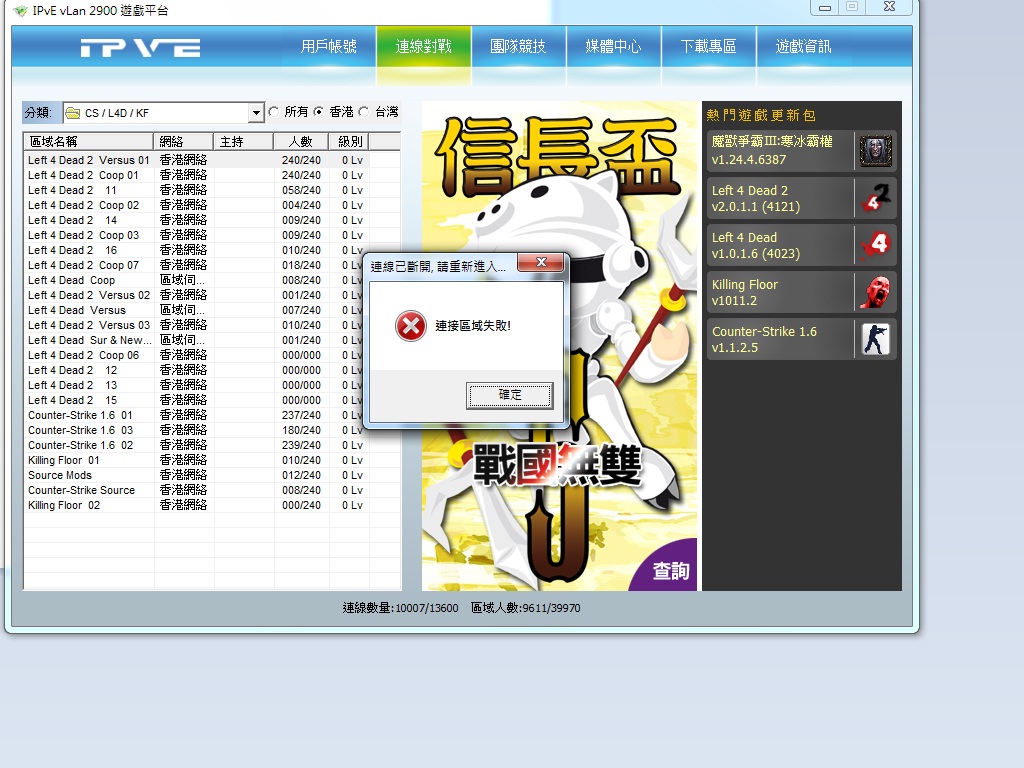1024x768 pixels.
Task: Click the Counter-Strike 1.6 soldier icon
Action: tap(875, 339)
